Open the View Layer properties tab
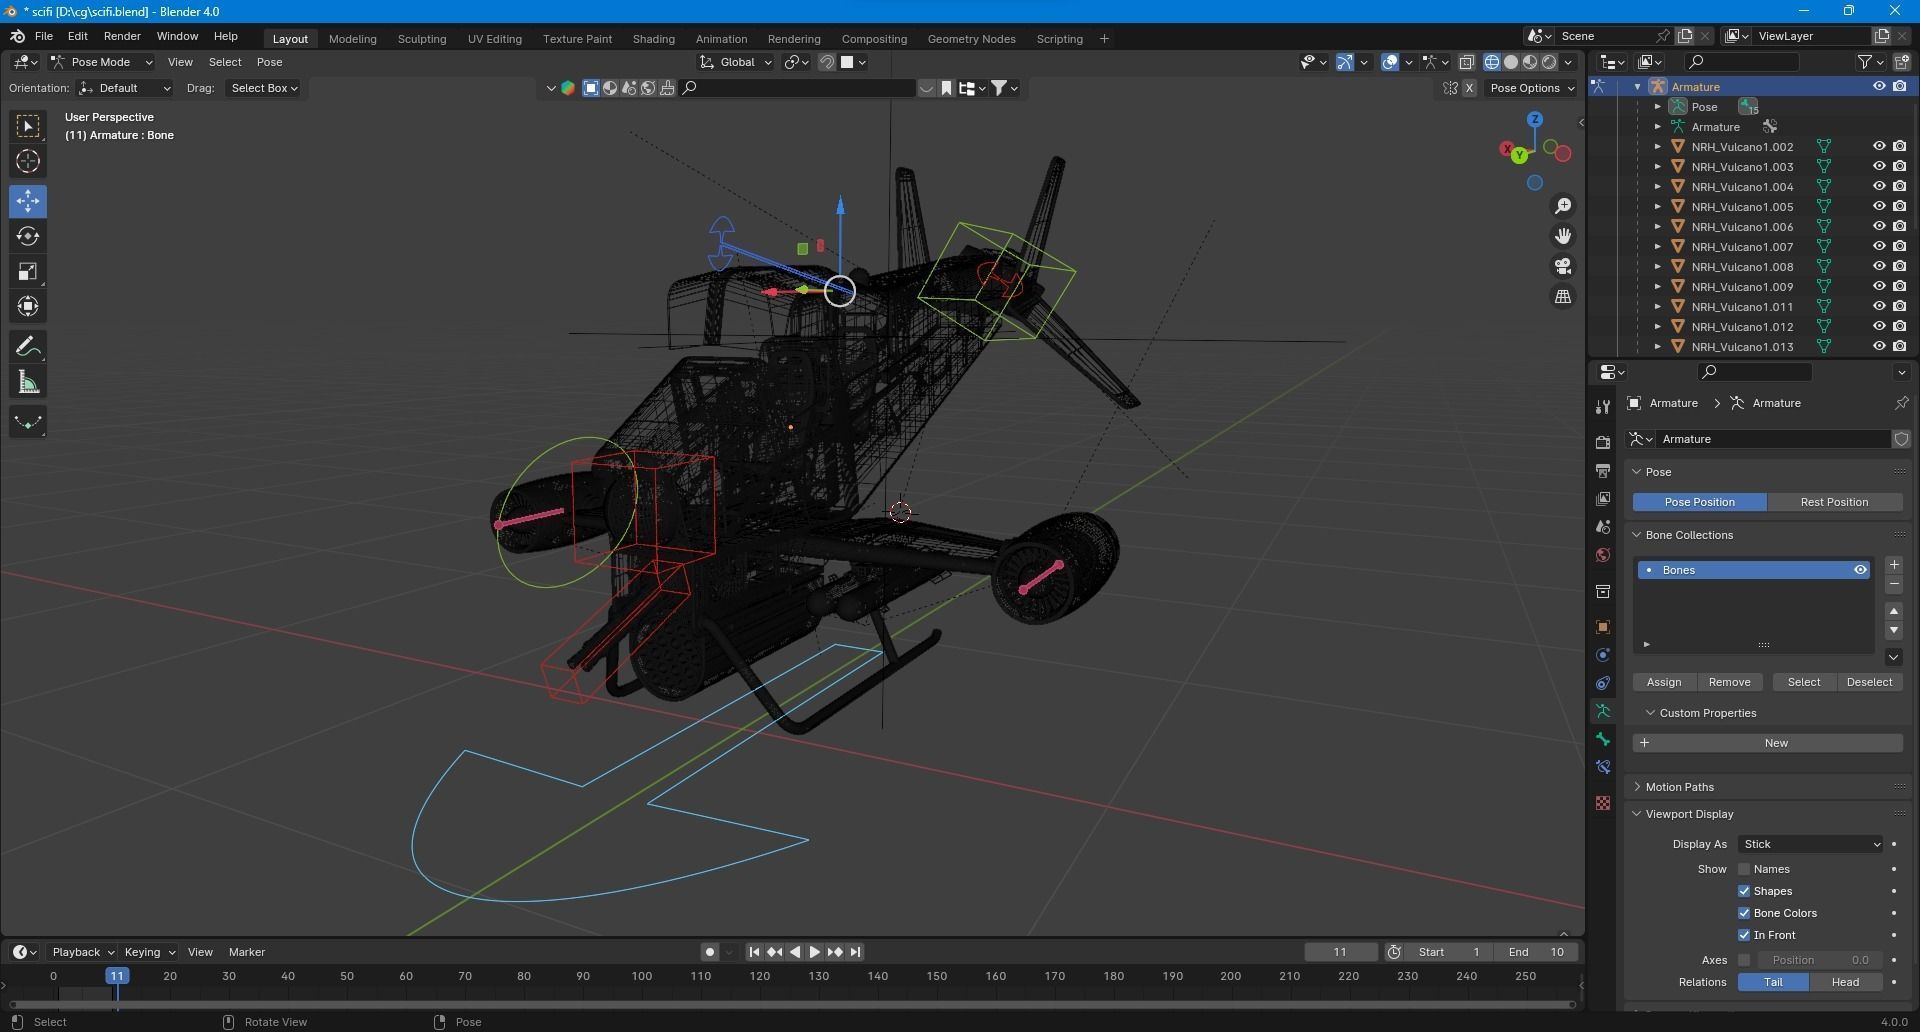 coord(1603,498)
